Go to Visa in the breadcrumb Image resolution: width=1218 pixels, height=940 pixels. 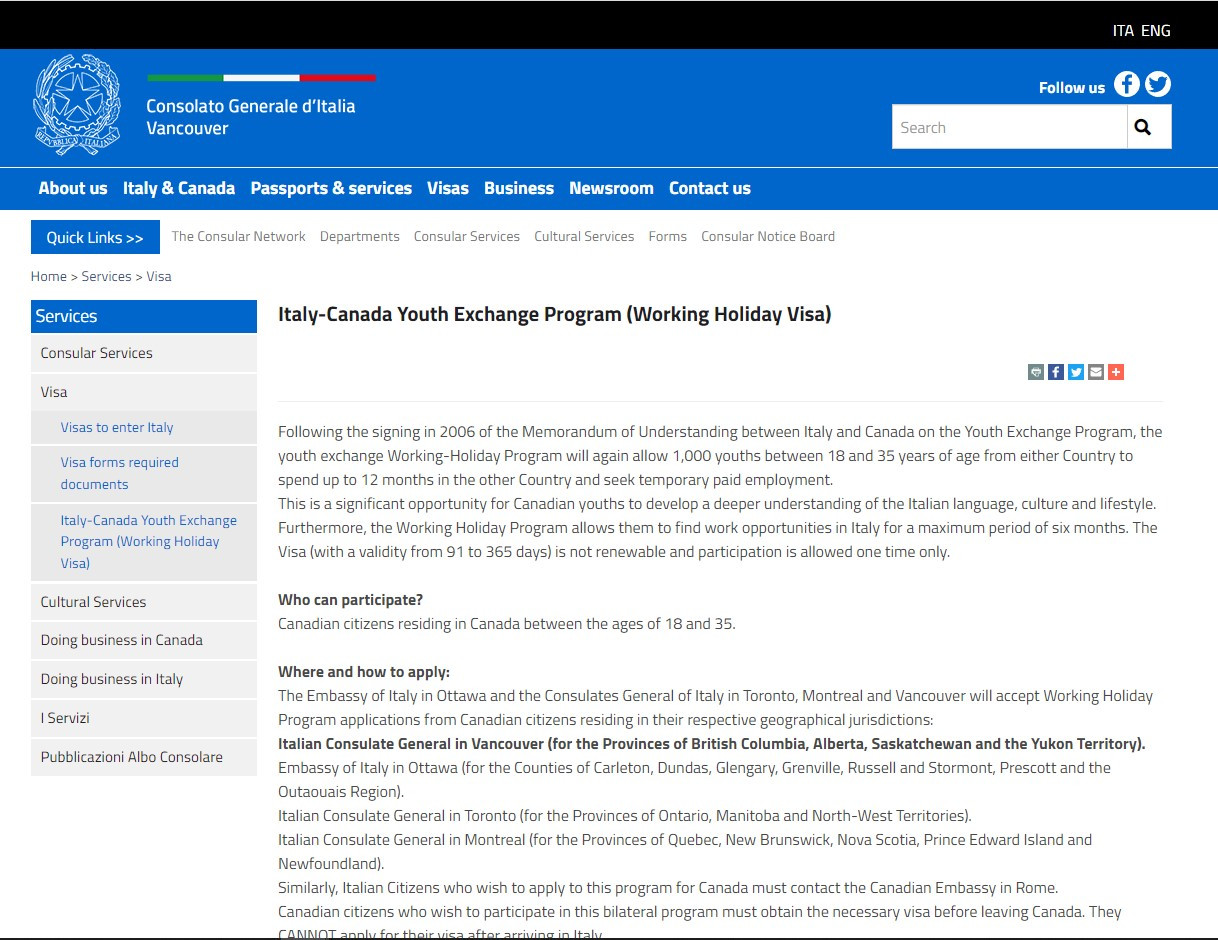[x=159, y=276]
